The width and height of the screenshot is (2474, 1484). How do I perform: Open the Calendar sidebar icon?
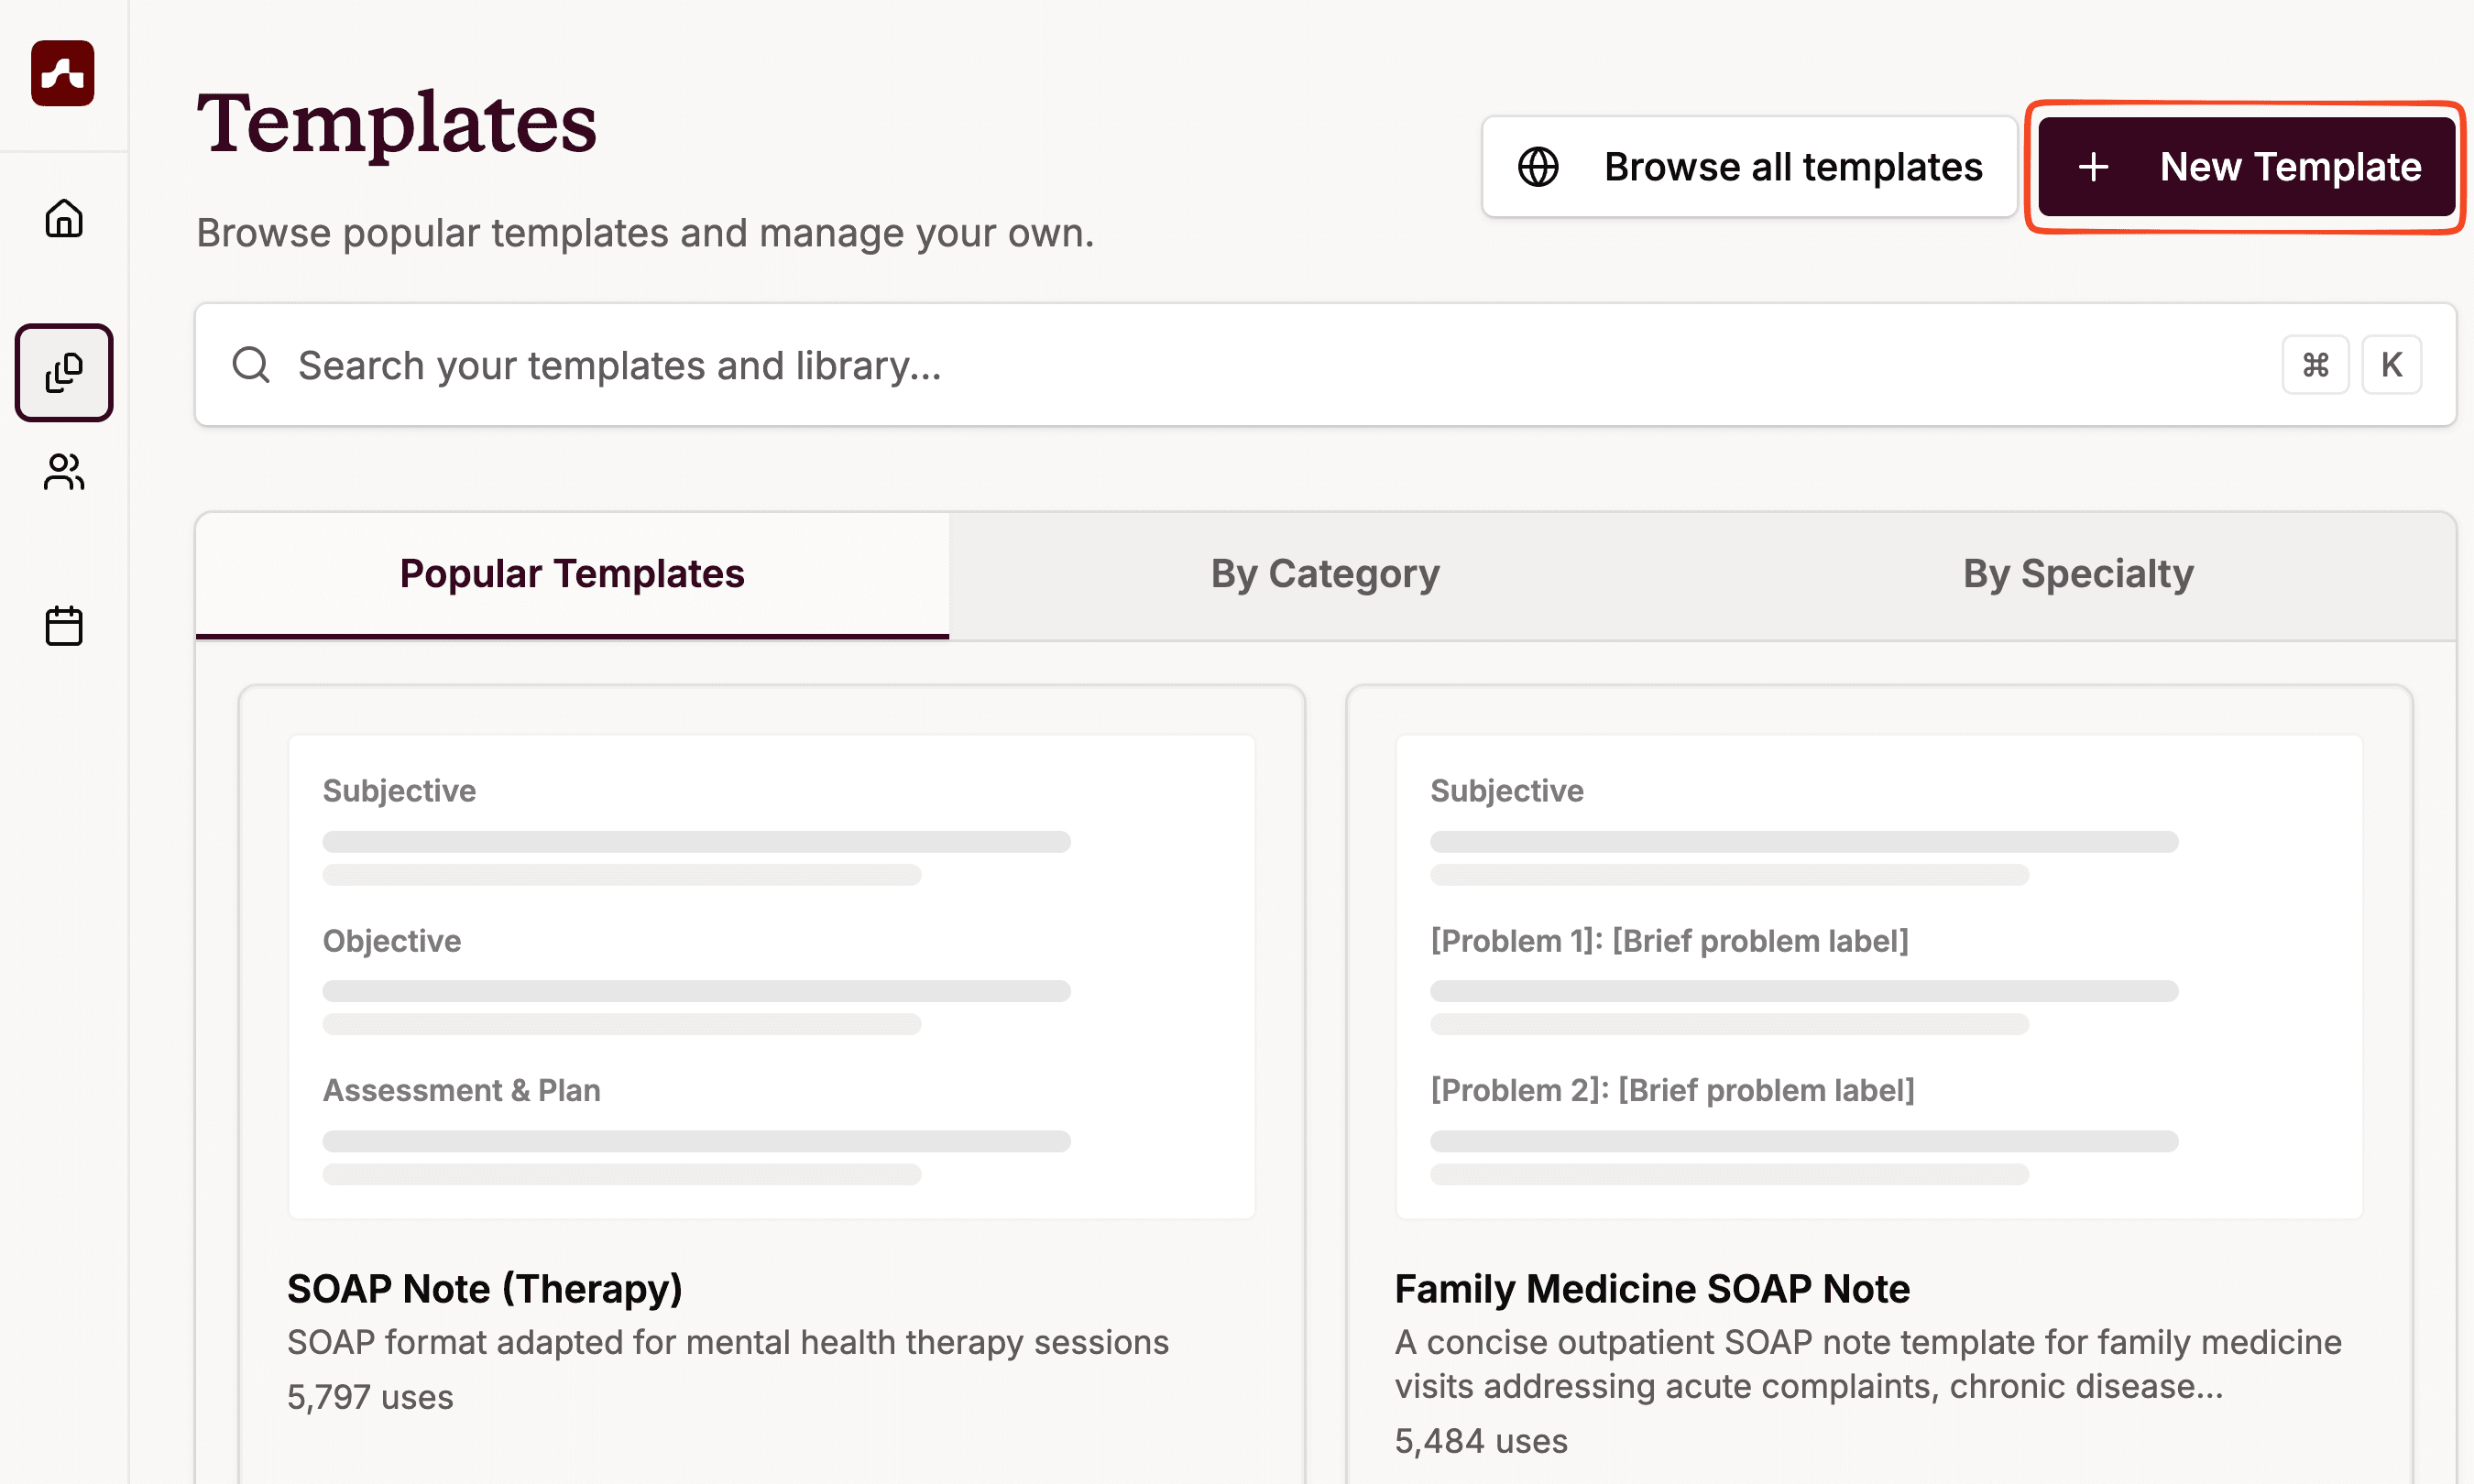pos(64,626)
